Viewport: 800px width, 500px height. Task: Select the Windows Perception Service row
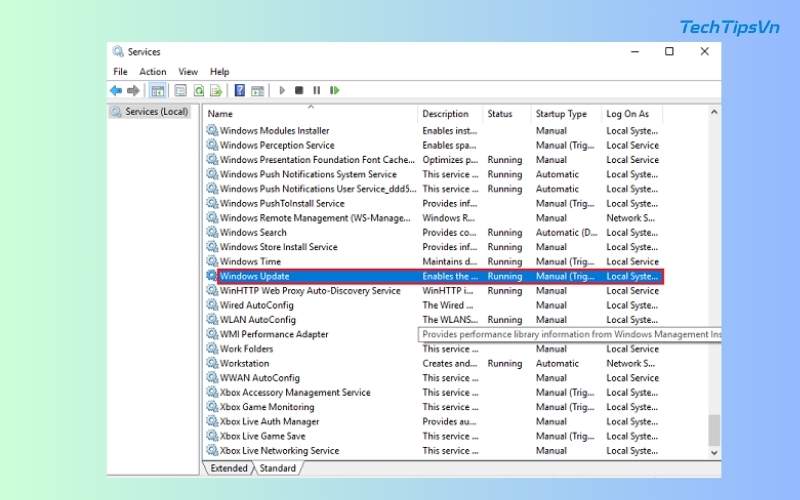[434, 145]
